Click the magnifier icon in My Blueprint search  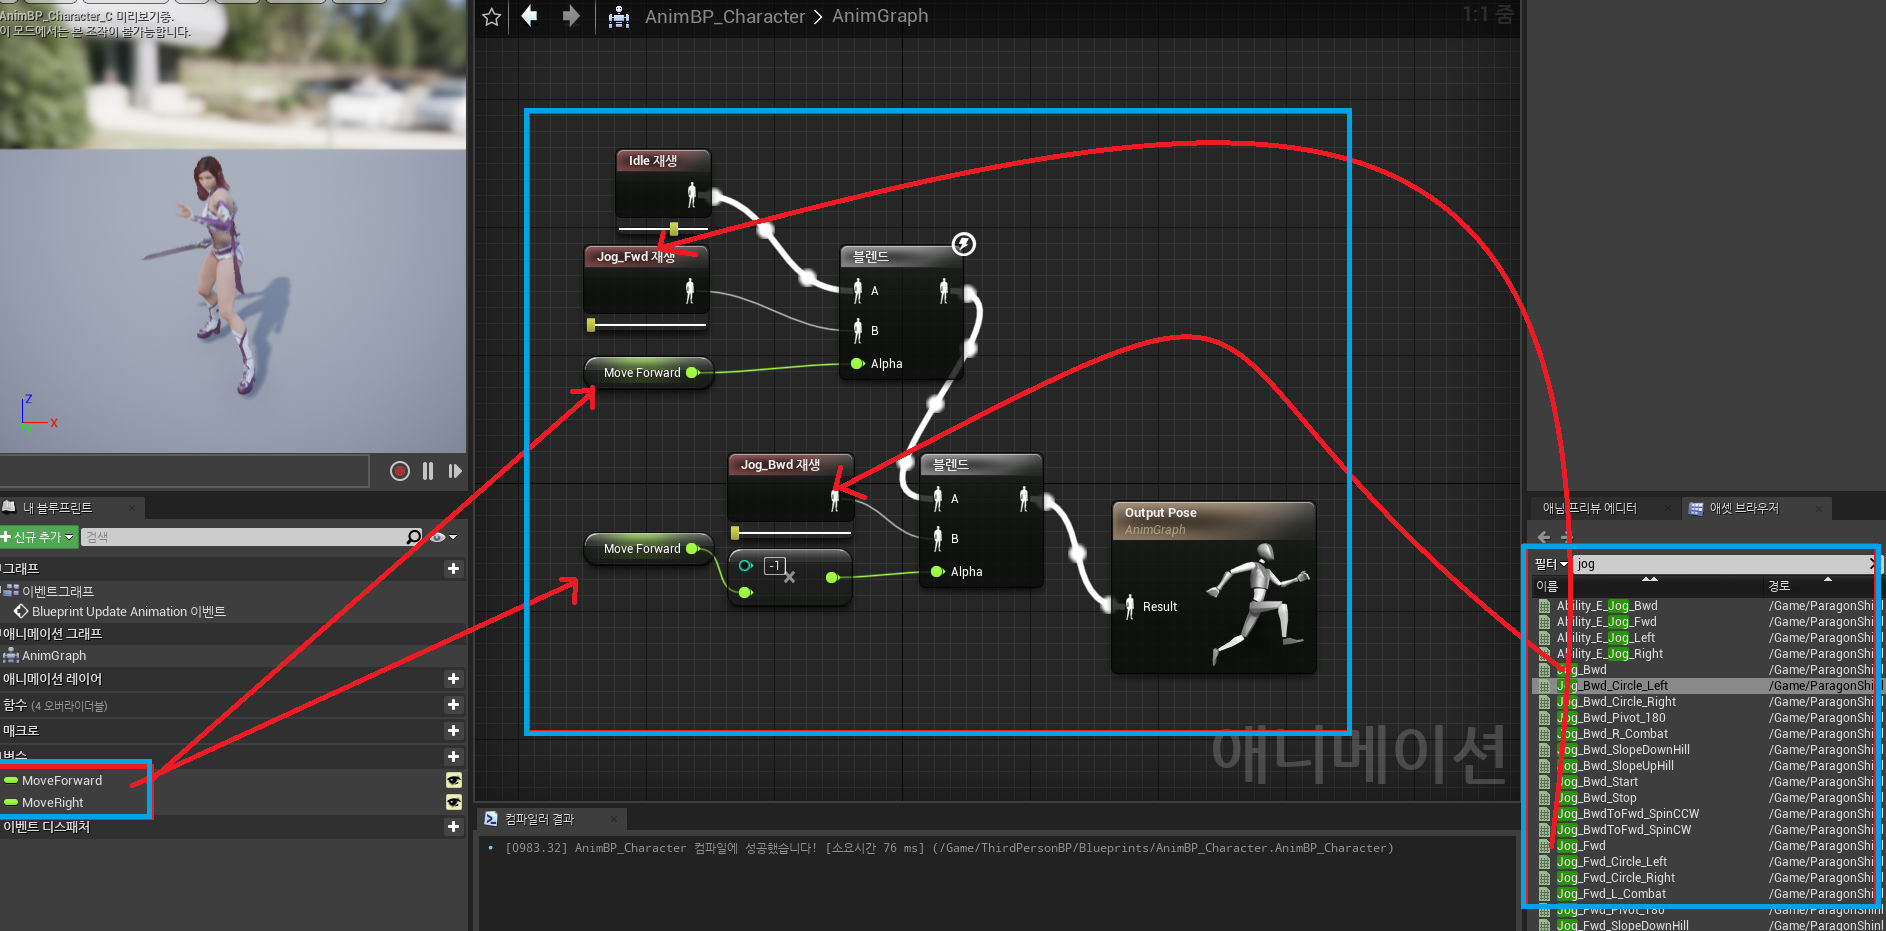[414, 537]
